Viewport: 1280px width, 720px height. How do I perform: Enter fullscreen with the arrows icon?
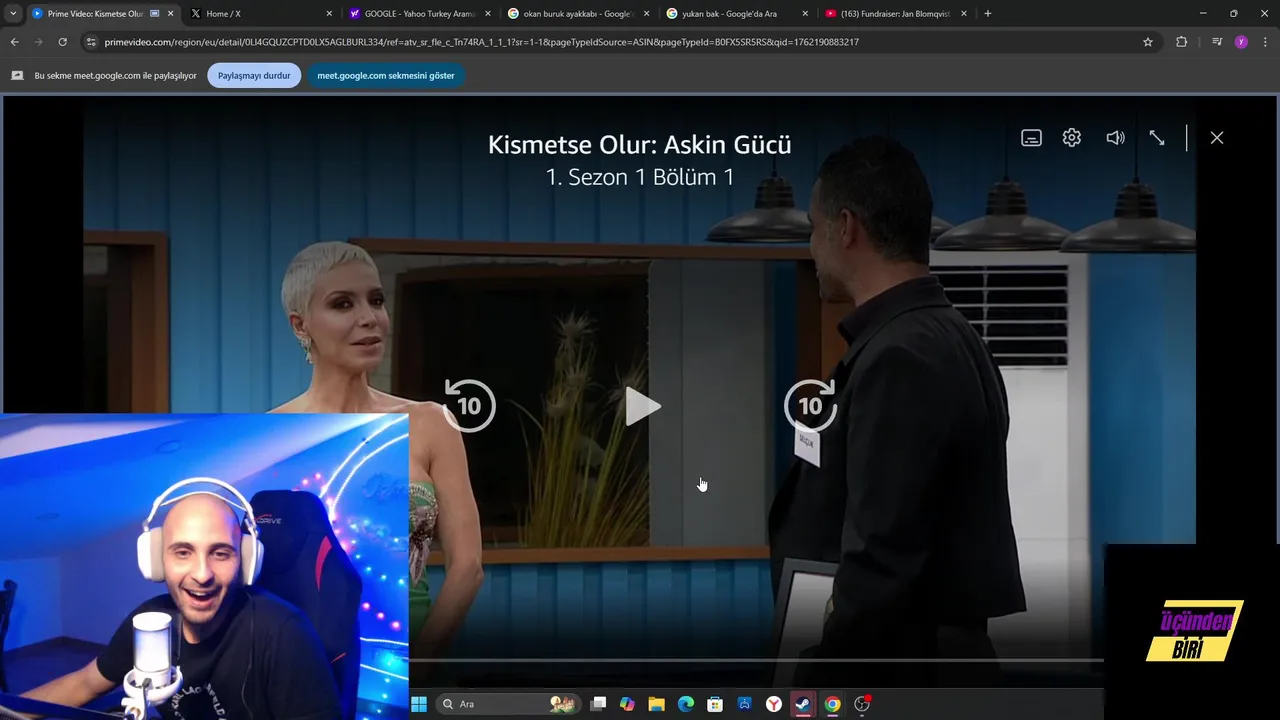click(x=1157, y=138)
